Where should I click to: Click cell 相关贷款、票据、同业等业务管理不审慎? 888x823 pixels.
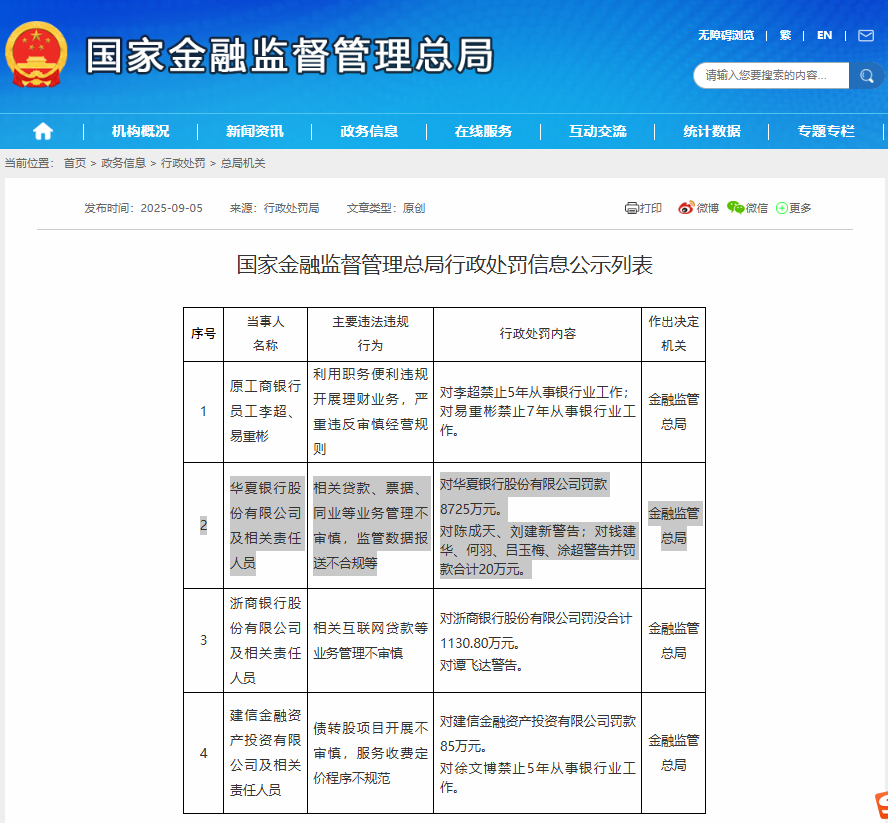coord(370,526)
